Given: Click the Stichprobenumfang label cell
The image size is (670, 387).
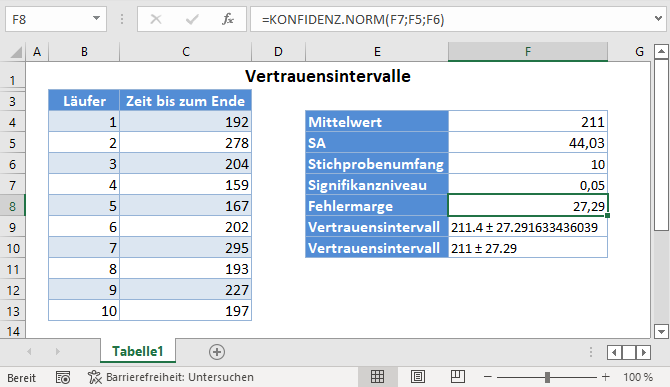Looking at the screenshot, I should (377, 164).
